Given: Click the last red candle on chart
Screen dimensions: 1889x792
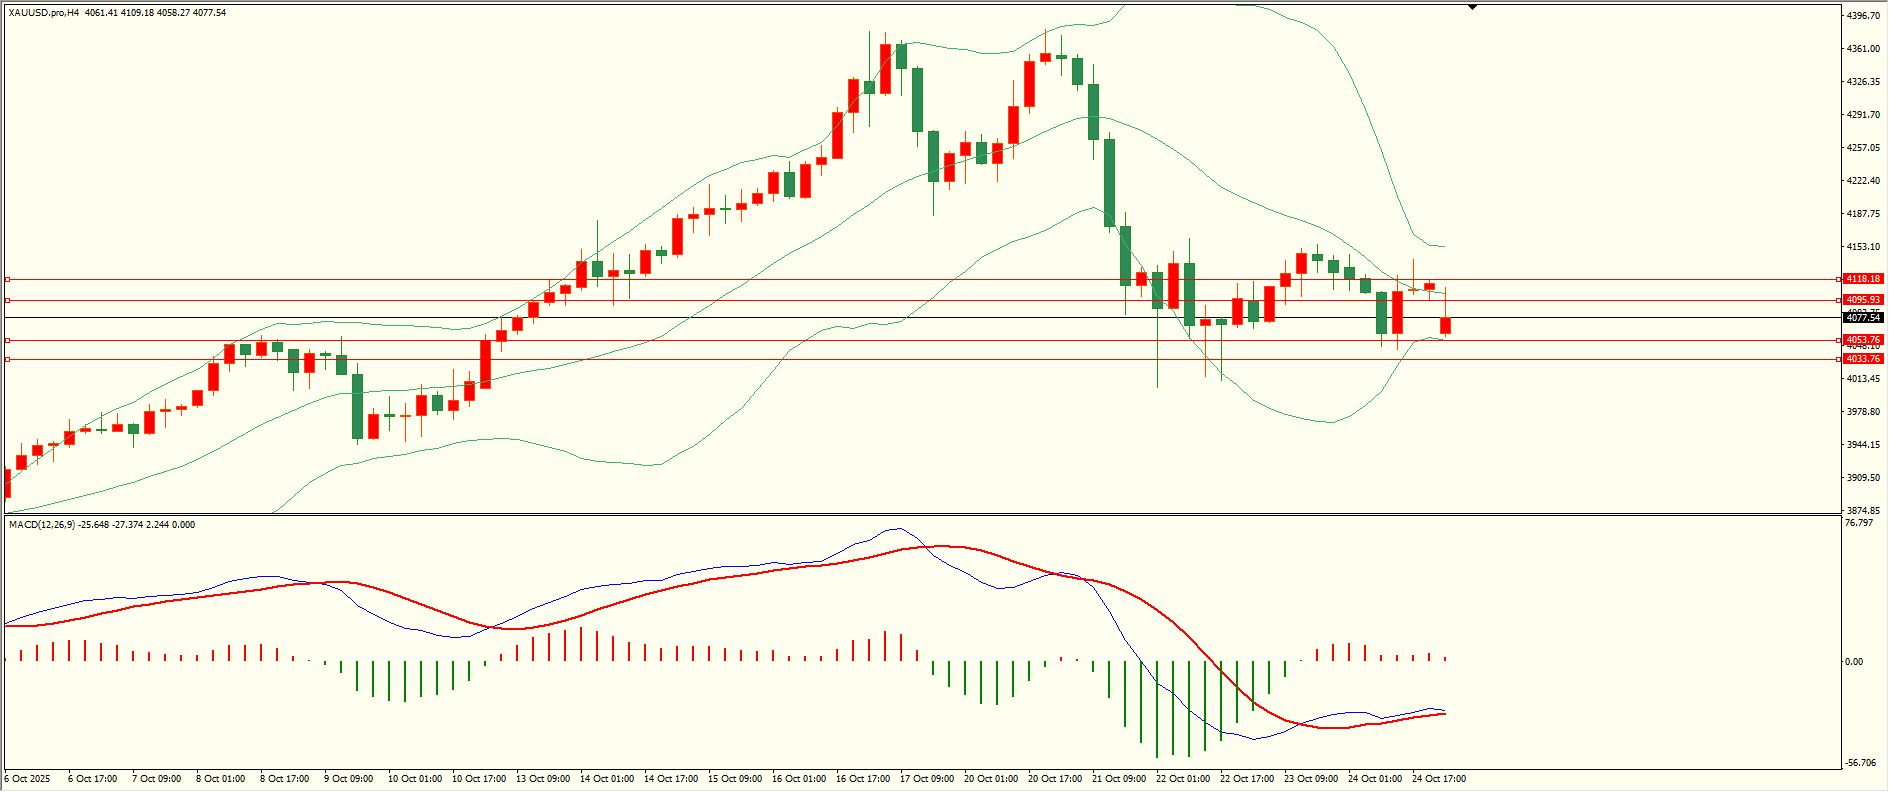Looking at the screenshot, I should (1445, 325).
